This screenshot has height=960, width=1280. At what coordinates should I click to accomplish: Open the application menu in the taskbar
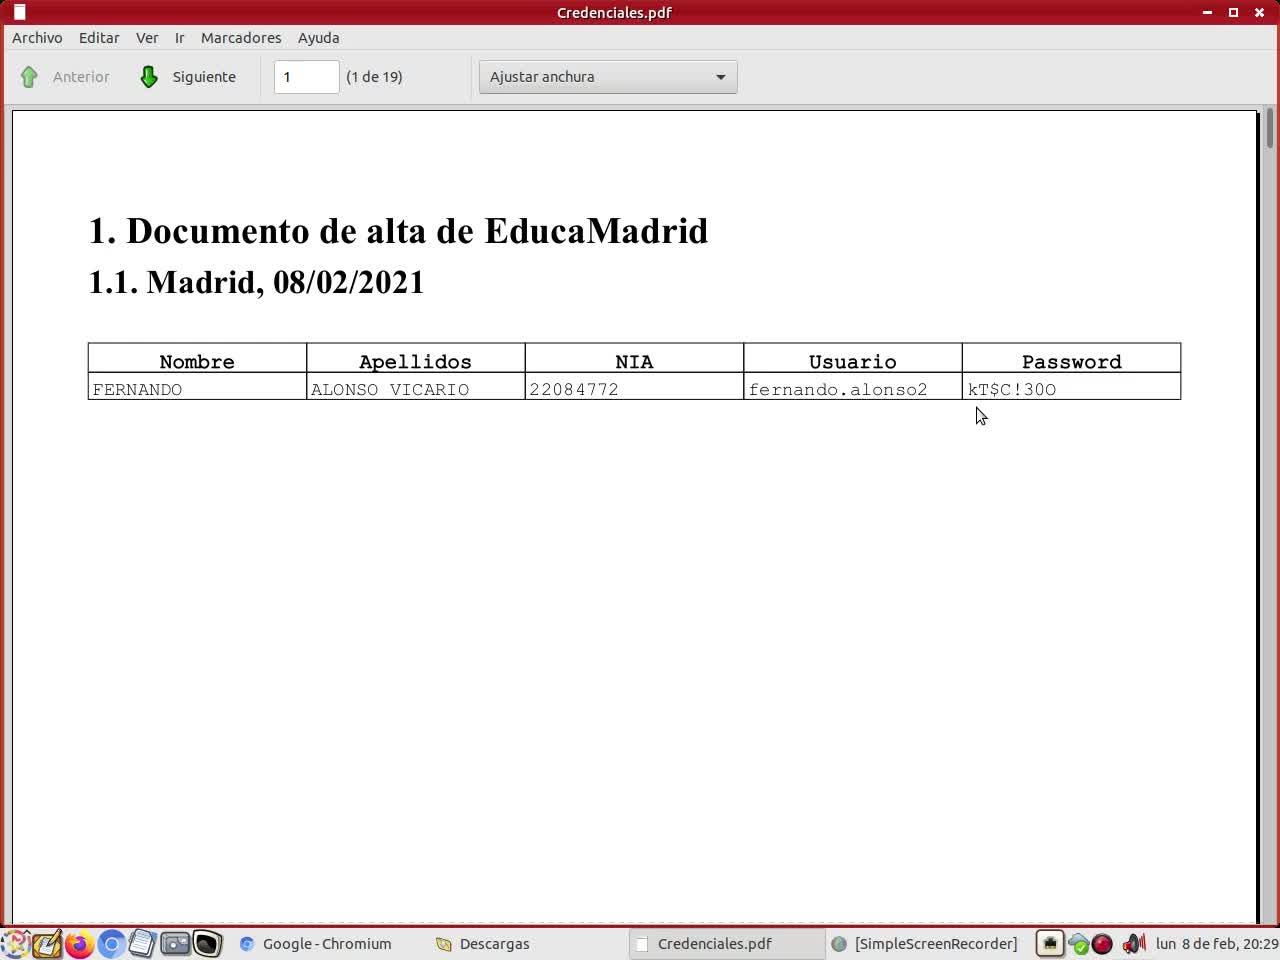click(x=14, y=943)
